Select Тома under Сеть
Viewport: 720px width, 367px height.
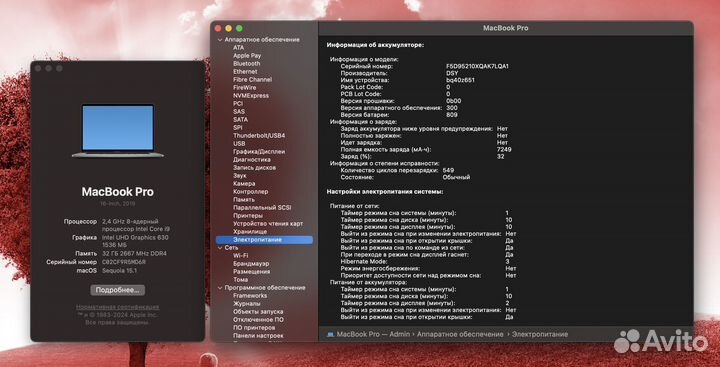tap(240, 280)
